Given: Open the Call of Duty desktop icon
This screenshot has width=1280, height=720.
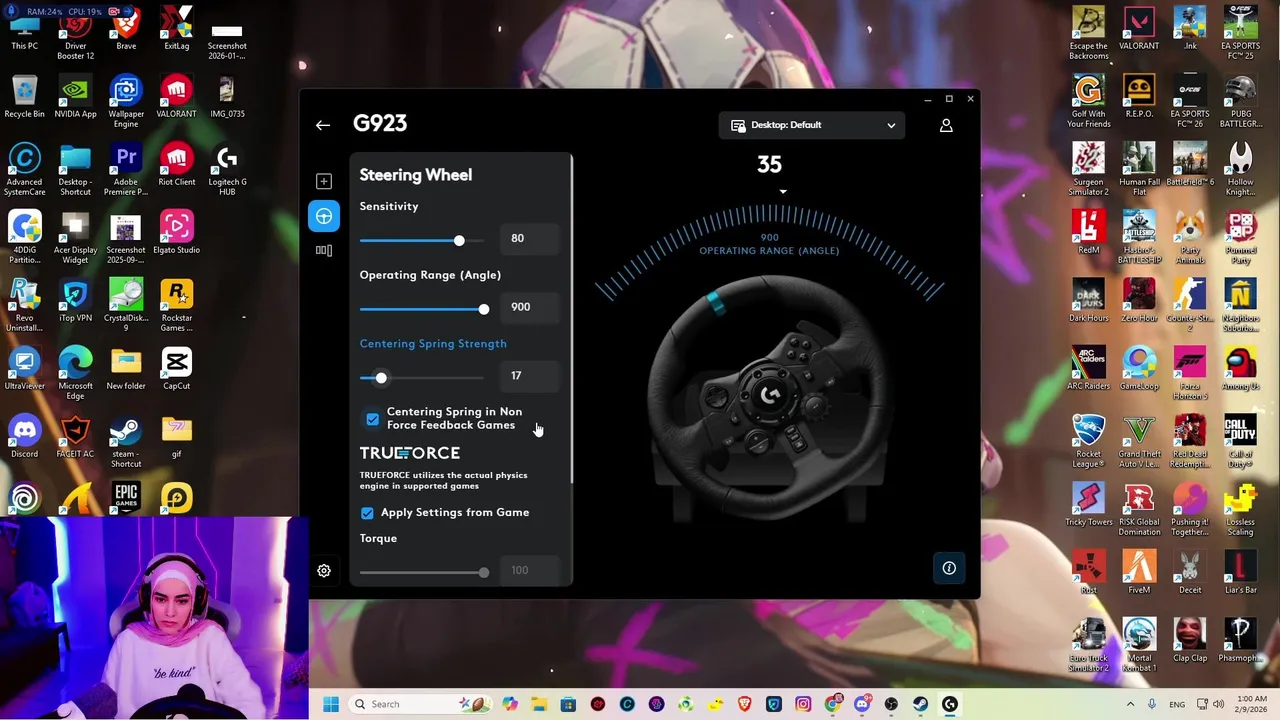Looking at the screenshot, I should [1240, 442].
